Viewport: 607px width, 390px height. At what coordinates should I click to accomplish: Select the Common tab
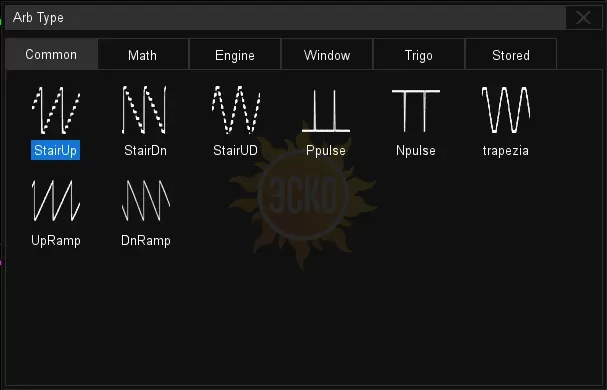51,54
